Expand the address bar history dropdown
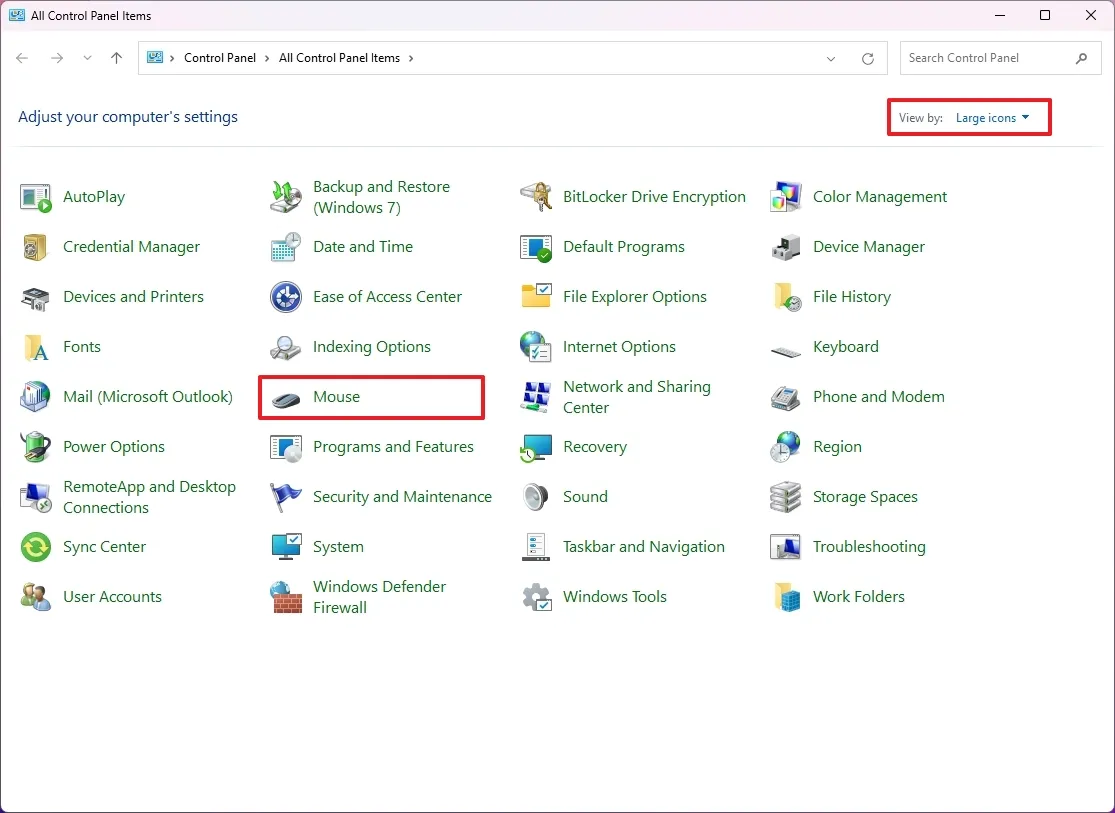1115x813 pixels. click(830, 58)
